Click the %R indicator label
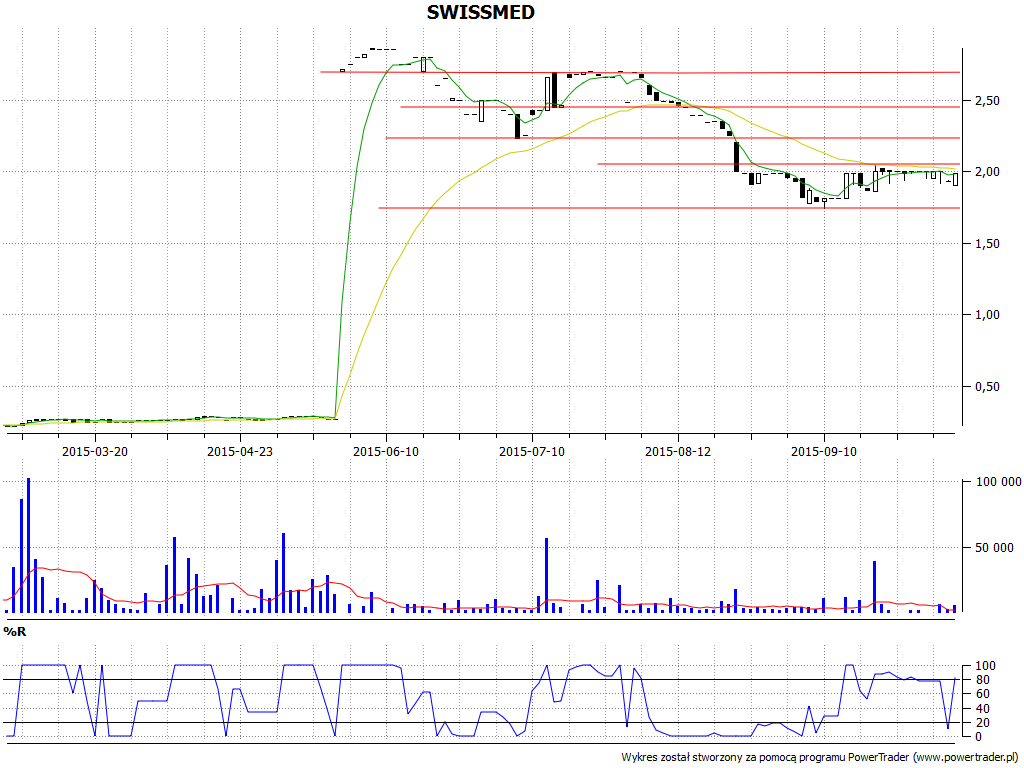This screenshot has width=1024, height=768. click(x=14, y=632)
